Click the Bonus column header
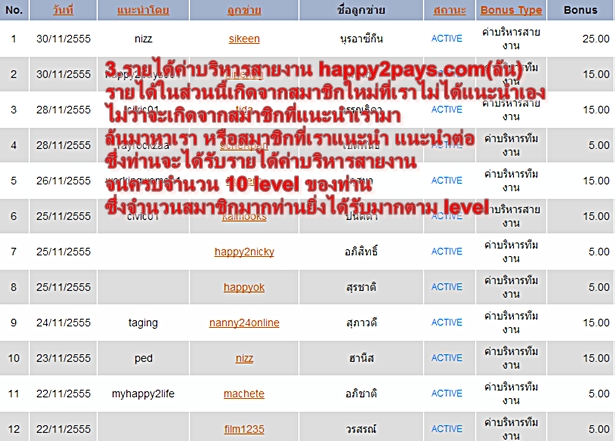The image size is (615, 441). point(580,10)
